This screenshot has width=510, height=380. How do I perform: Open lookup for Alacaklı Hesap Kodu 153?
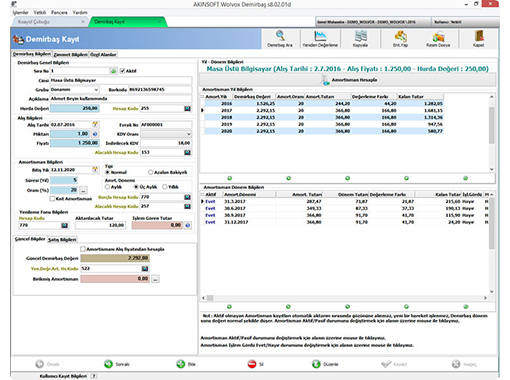(188, 152)
